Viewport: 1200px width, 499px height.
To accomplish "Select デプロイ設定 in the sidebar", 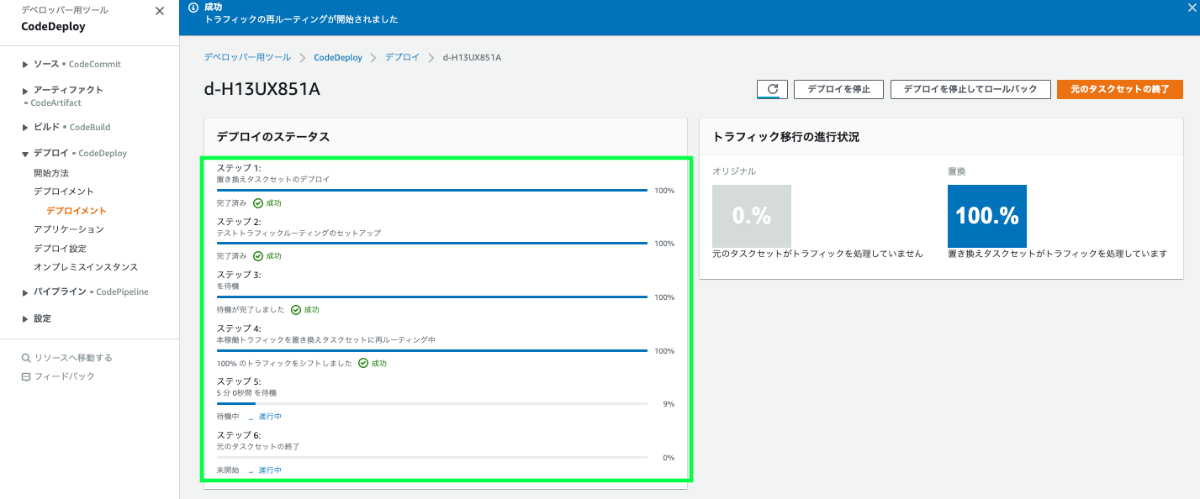I will point(60,248).
